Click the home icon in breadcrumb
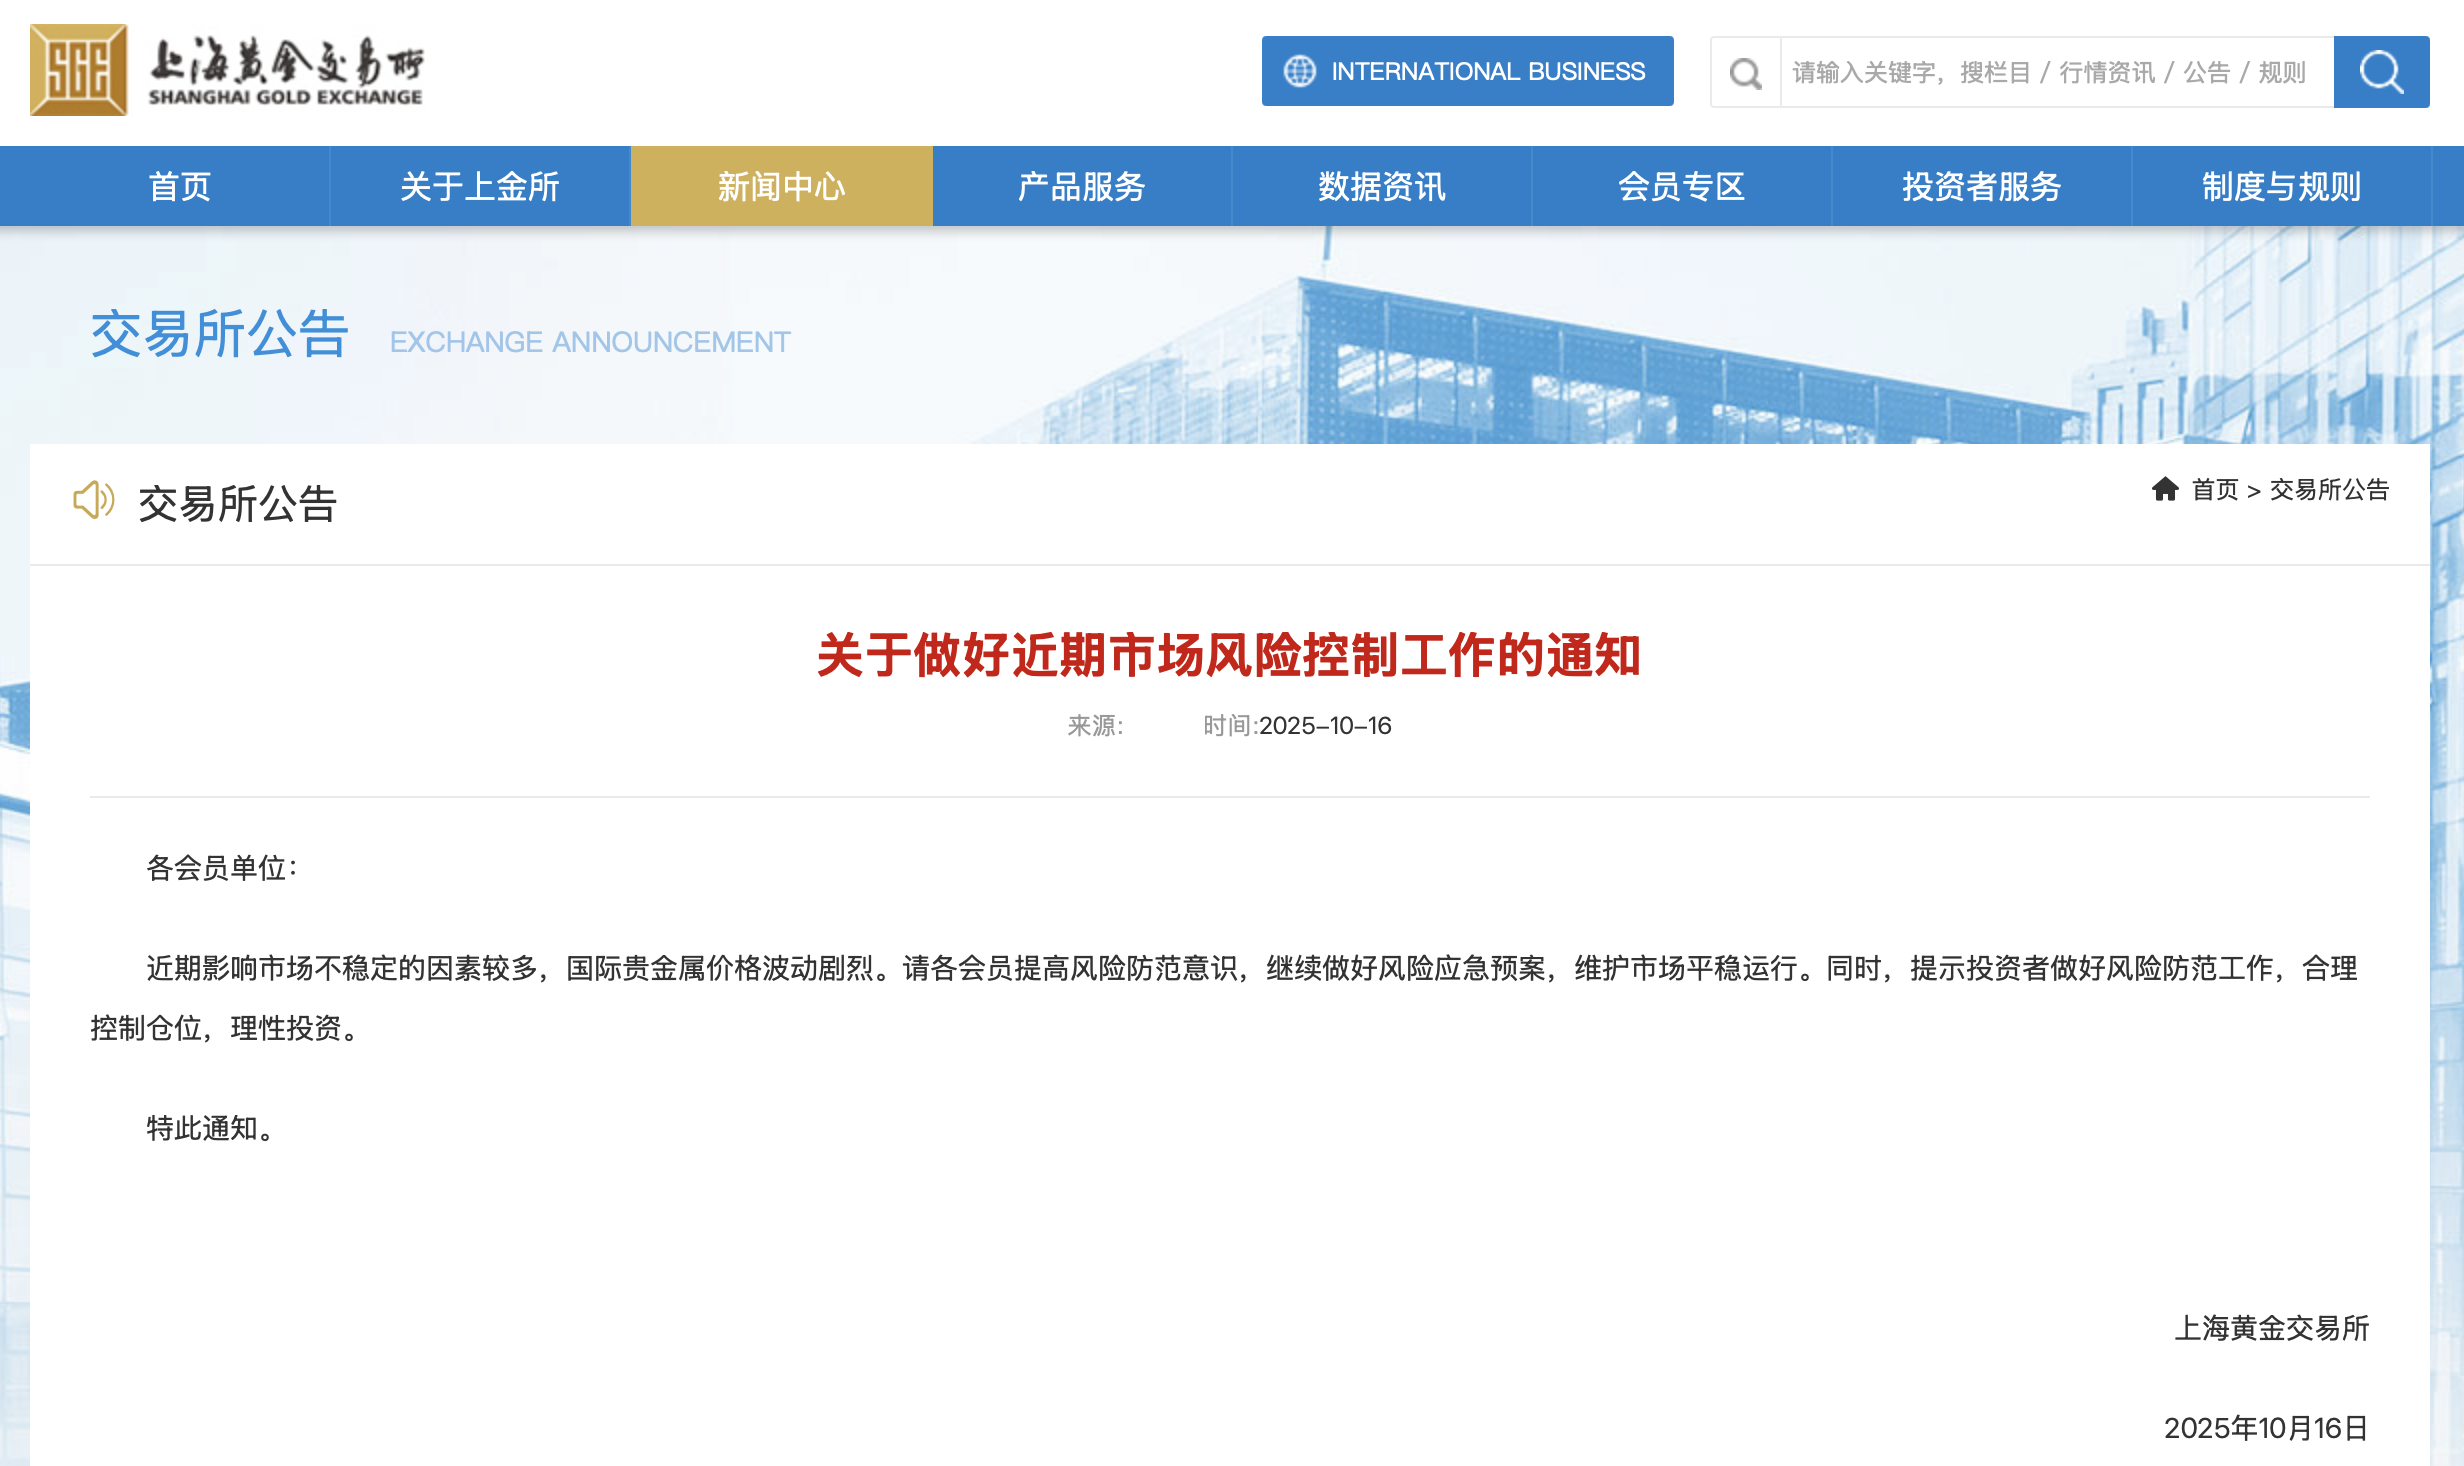The width and height of the screenshot is (2464, 1466). [2165, 489]
